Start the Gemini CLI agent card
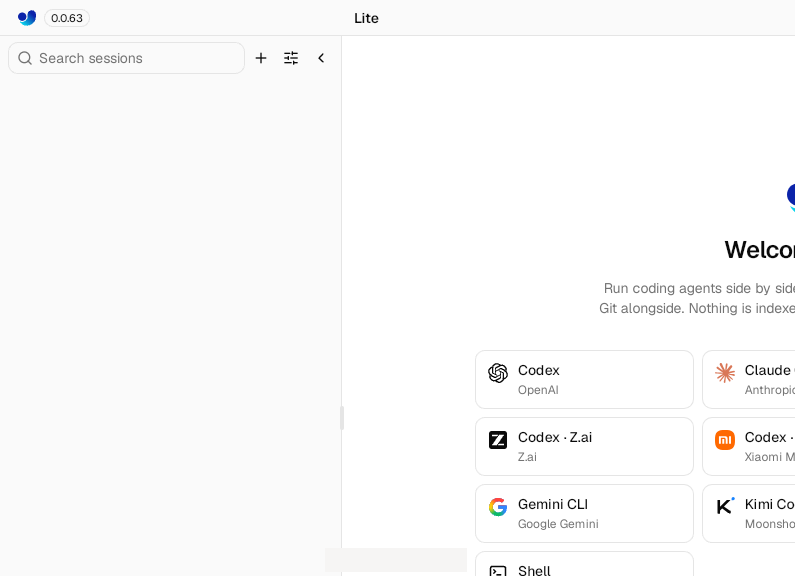Screen dimensions: 795x576 pos(584,513)
